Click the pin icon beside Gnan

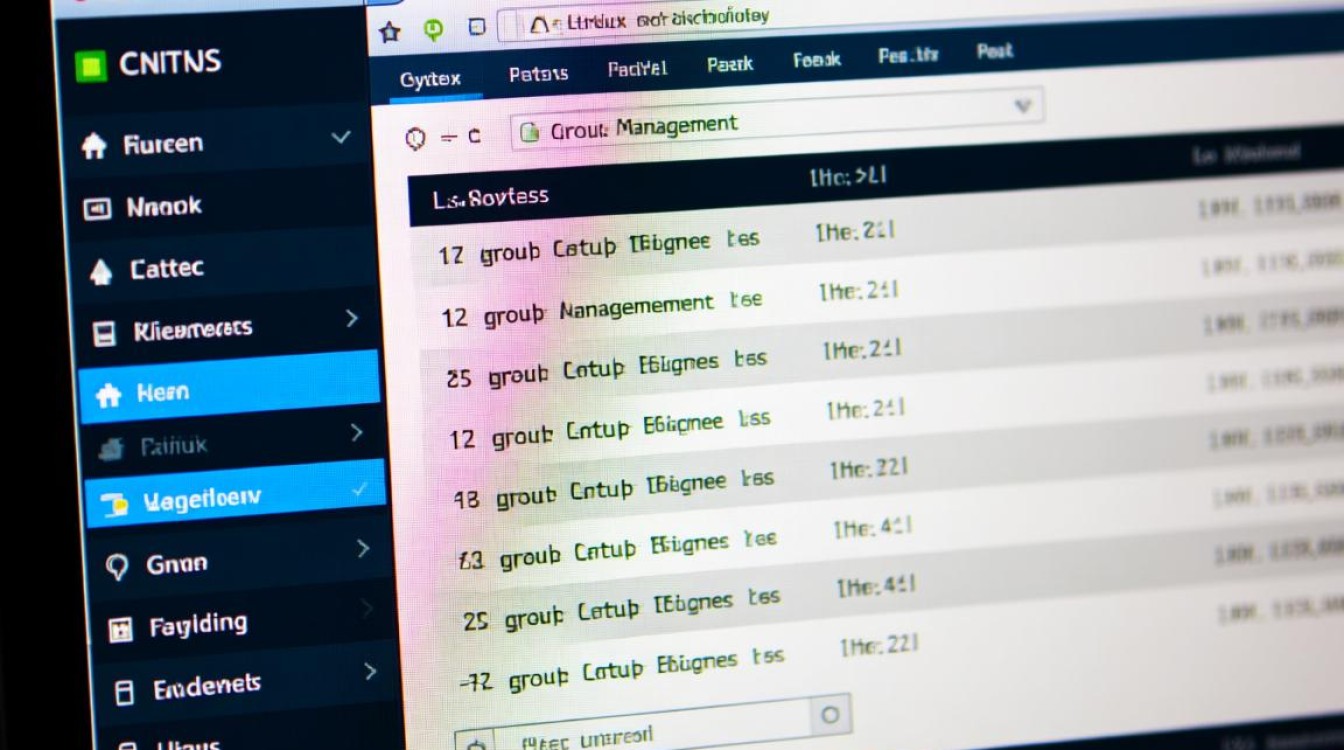117,568
